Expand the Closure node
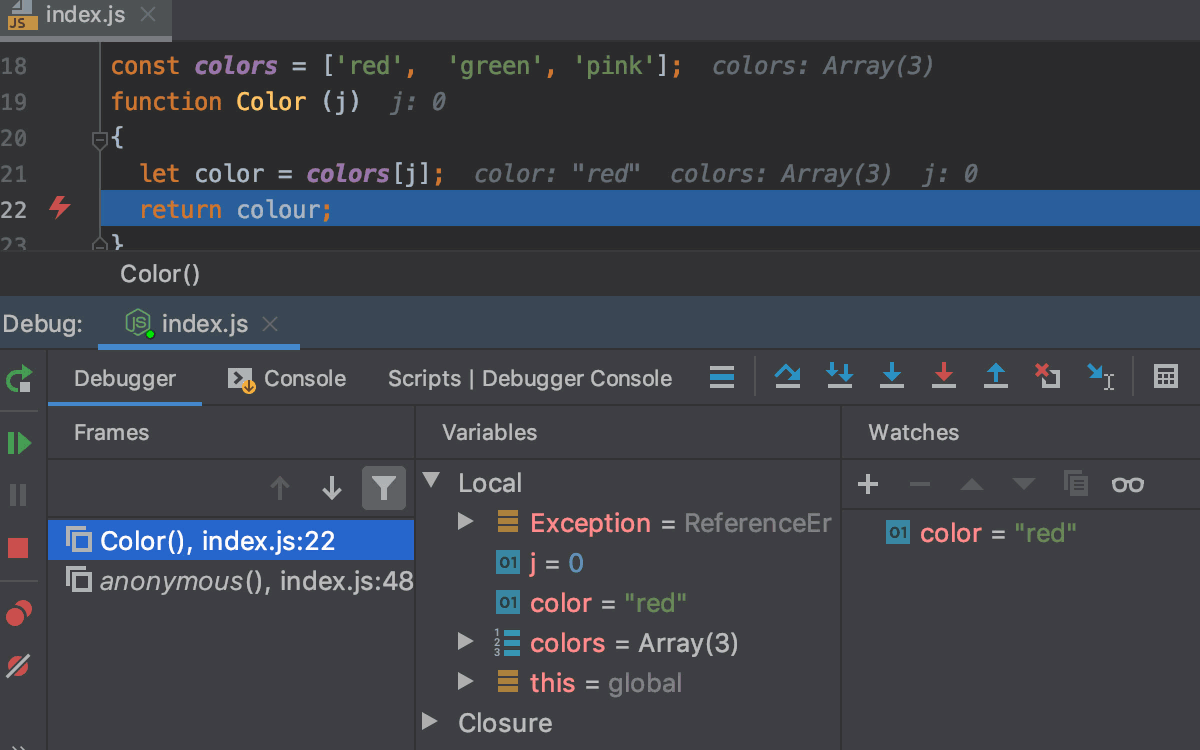Image resolution: width=1200 pixels, height=750 pixels. (x=430, y=722)
